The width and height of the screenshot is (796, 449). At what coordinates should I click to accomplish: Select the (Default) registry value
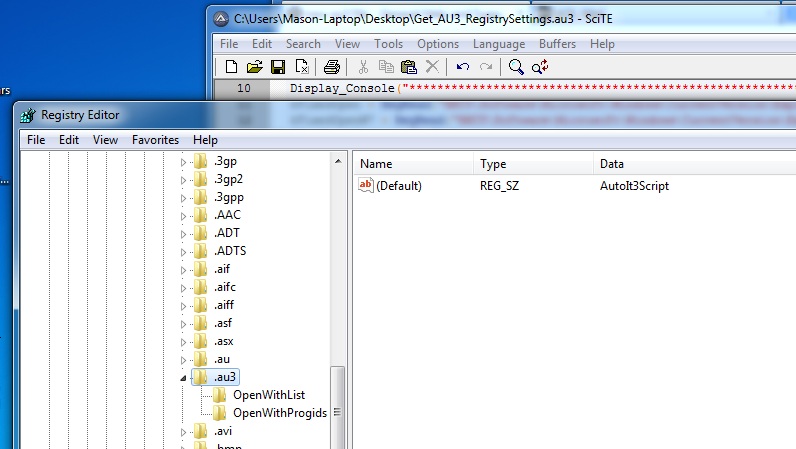(x=398, y=186)
